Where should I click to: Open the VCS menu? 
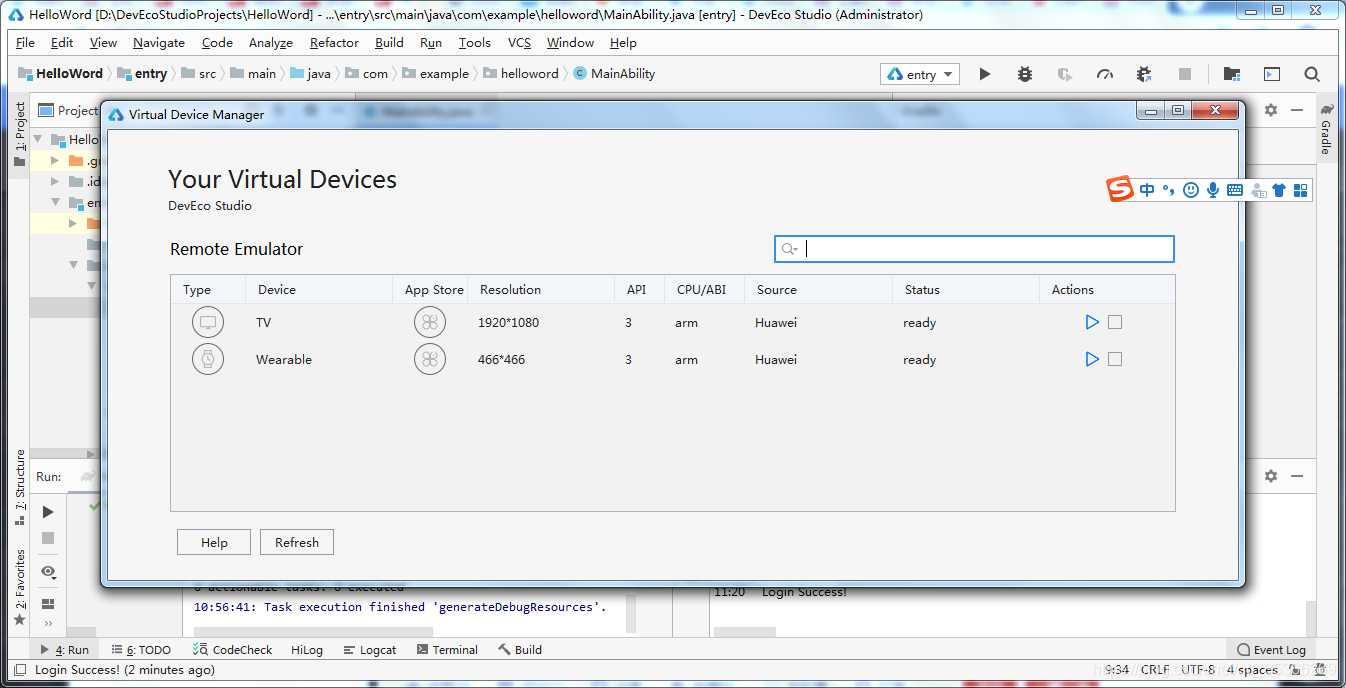click(x=519, y=43)
